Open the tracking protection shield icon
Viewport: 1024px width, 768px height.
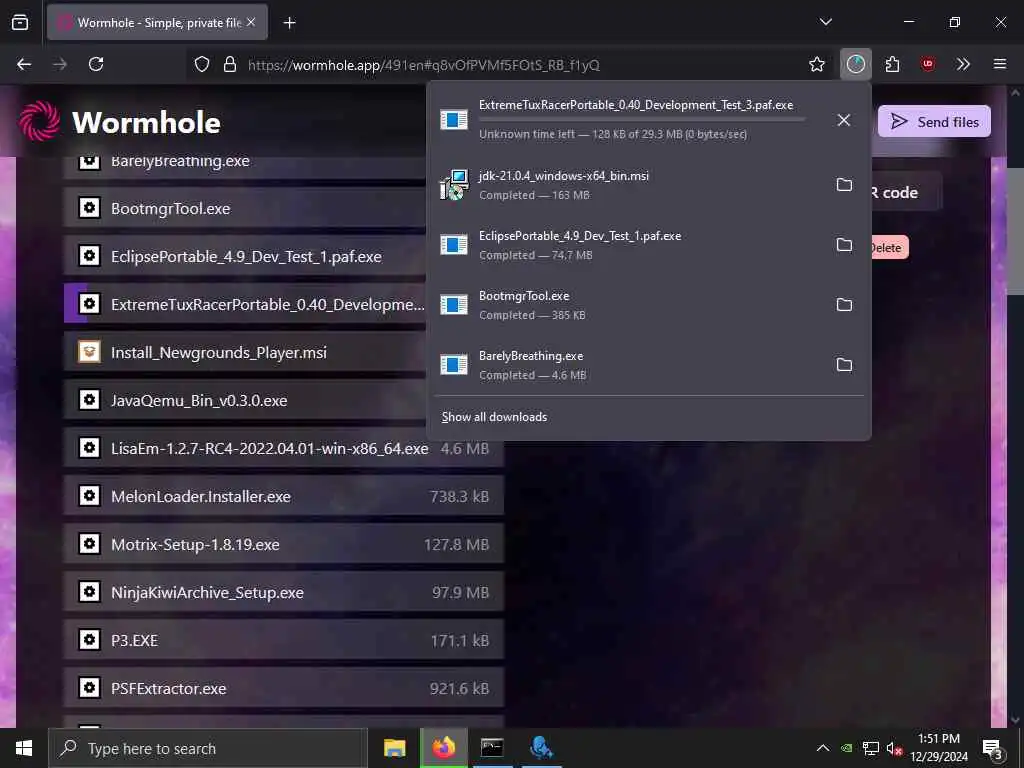(202, 64)
